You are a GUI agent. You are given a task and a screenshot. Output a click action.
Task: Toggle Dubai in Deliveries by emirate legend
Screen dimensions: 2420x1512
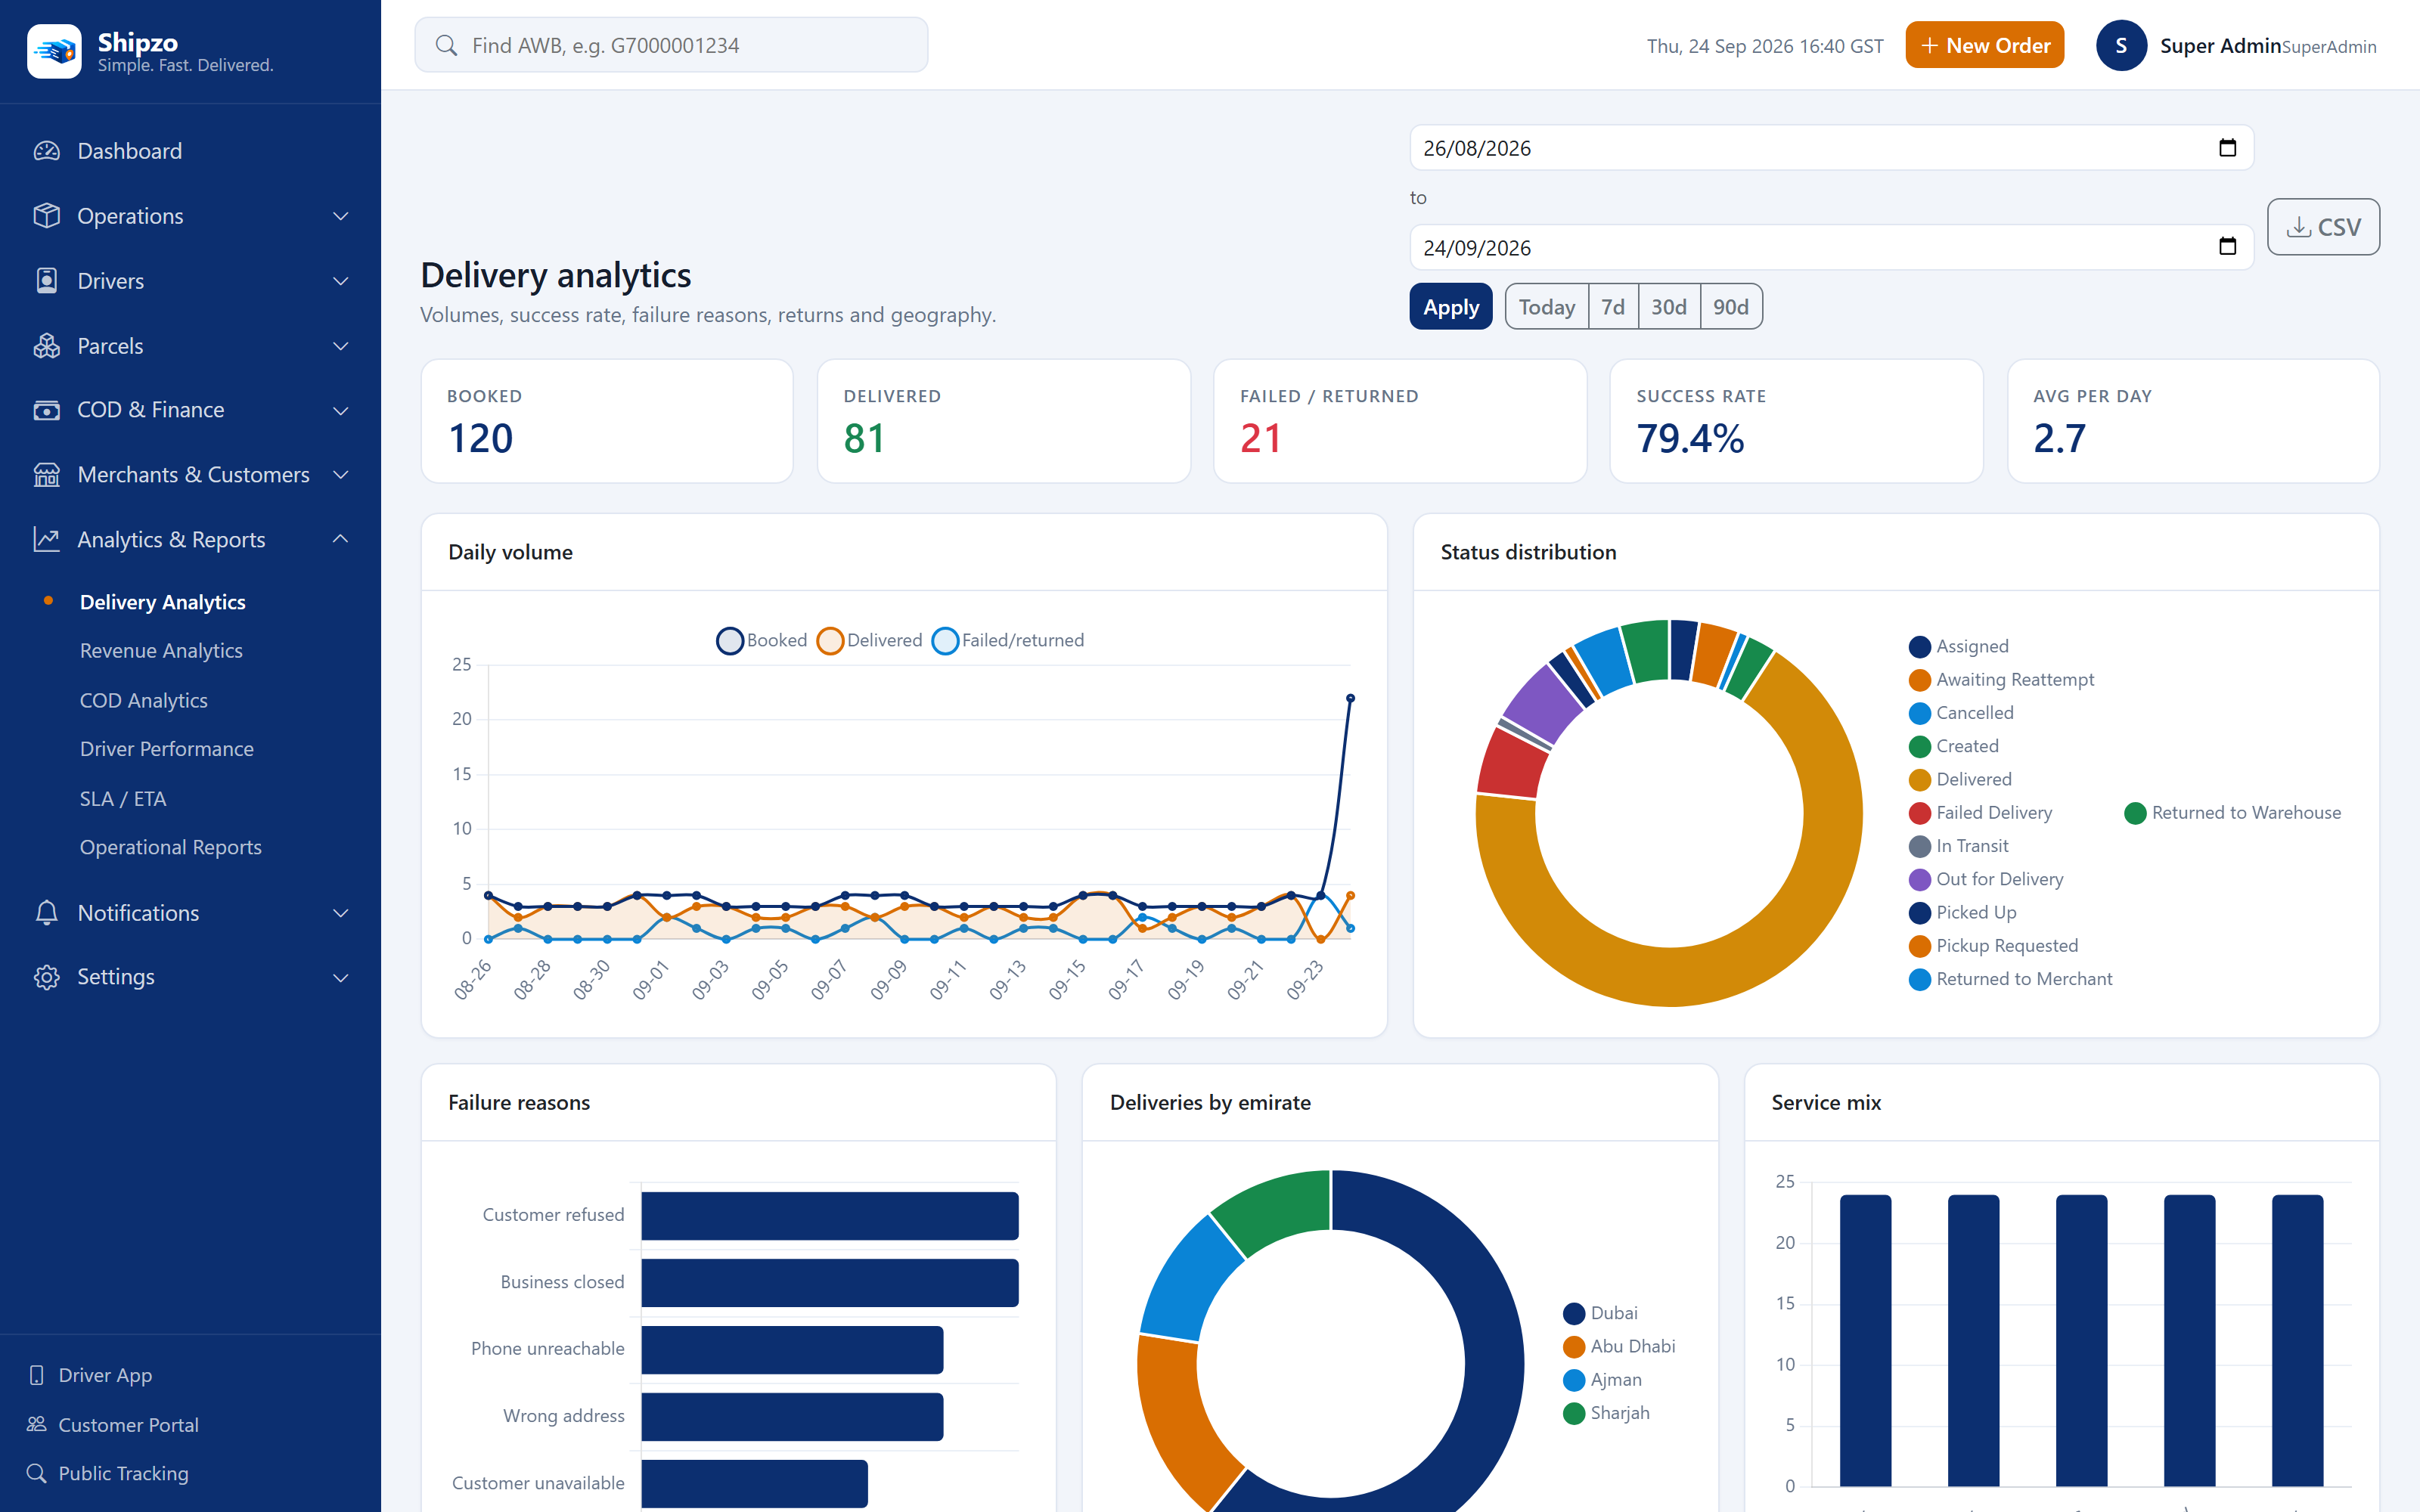[x=1600, y=1313]
